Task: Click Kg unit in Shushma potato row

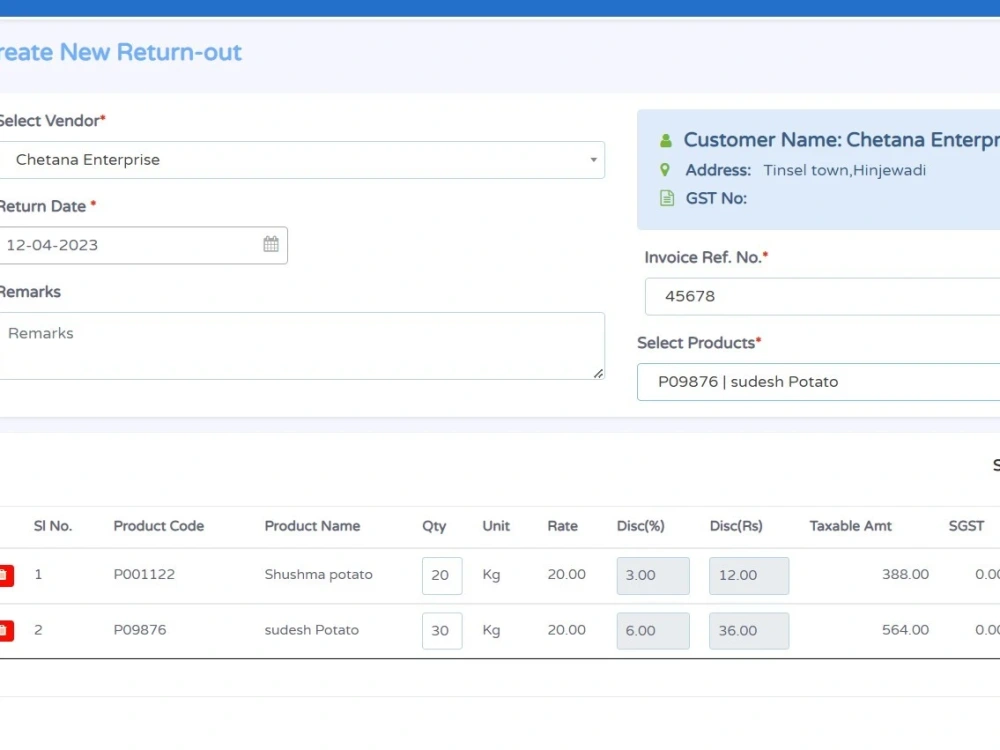Action: coord(491,575)
